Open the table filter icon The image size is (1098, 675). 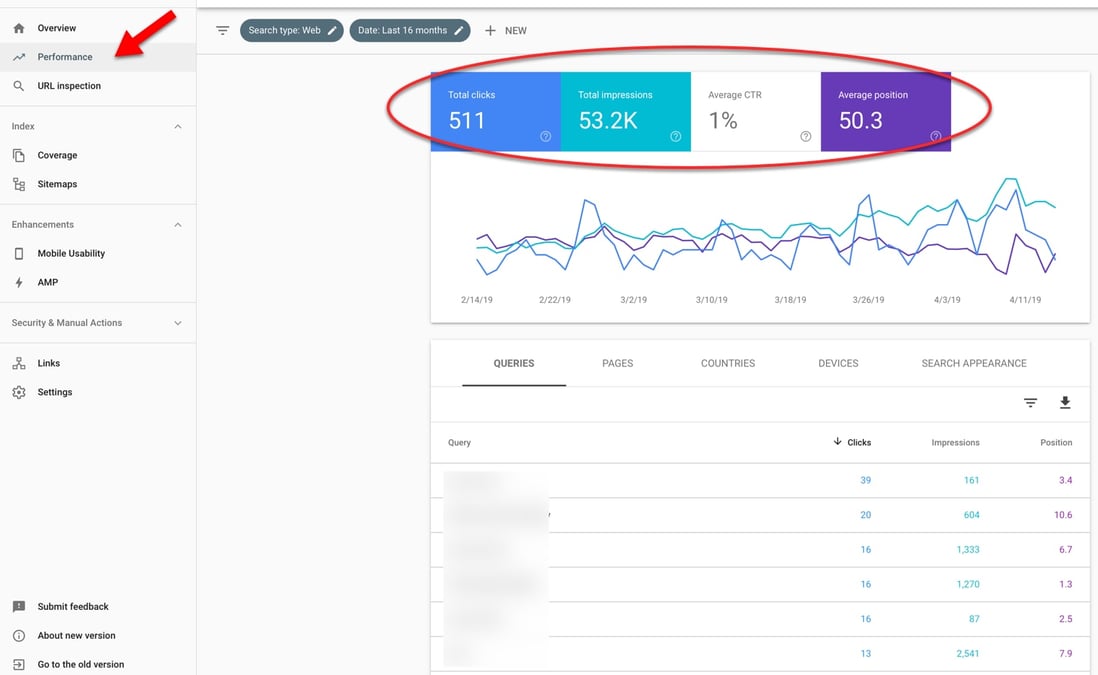[1030, 402]
